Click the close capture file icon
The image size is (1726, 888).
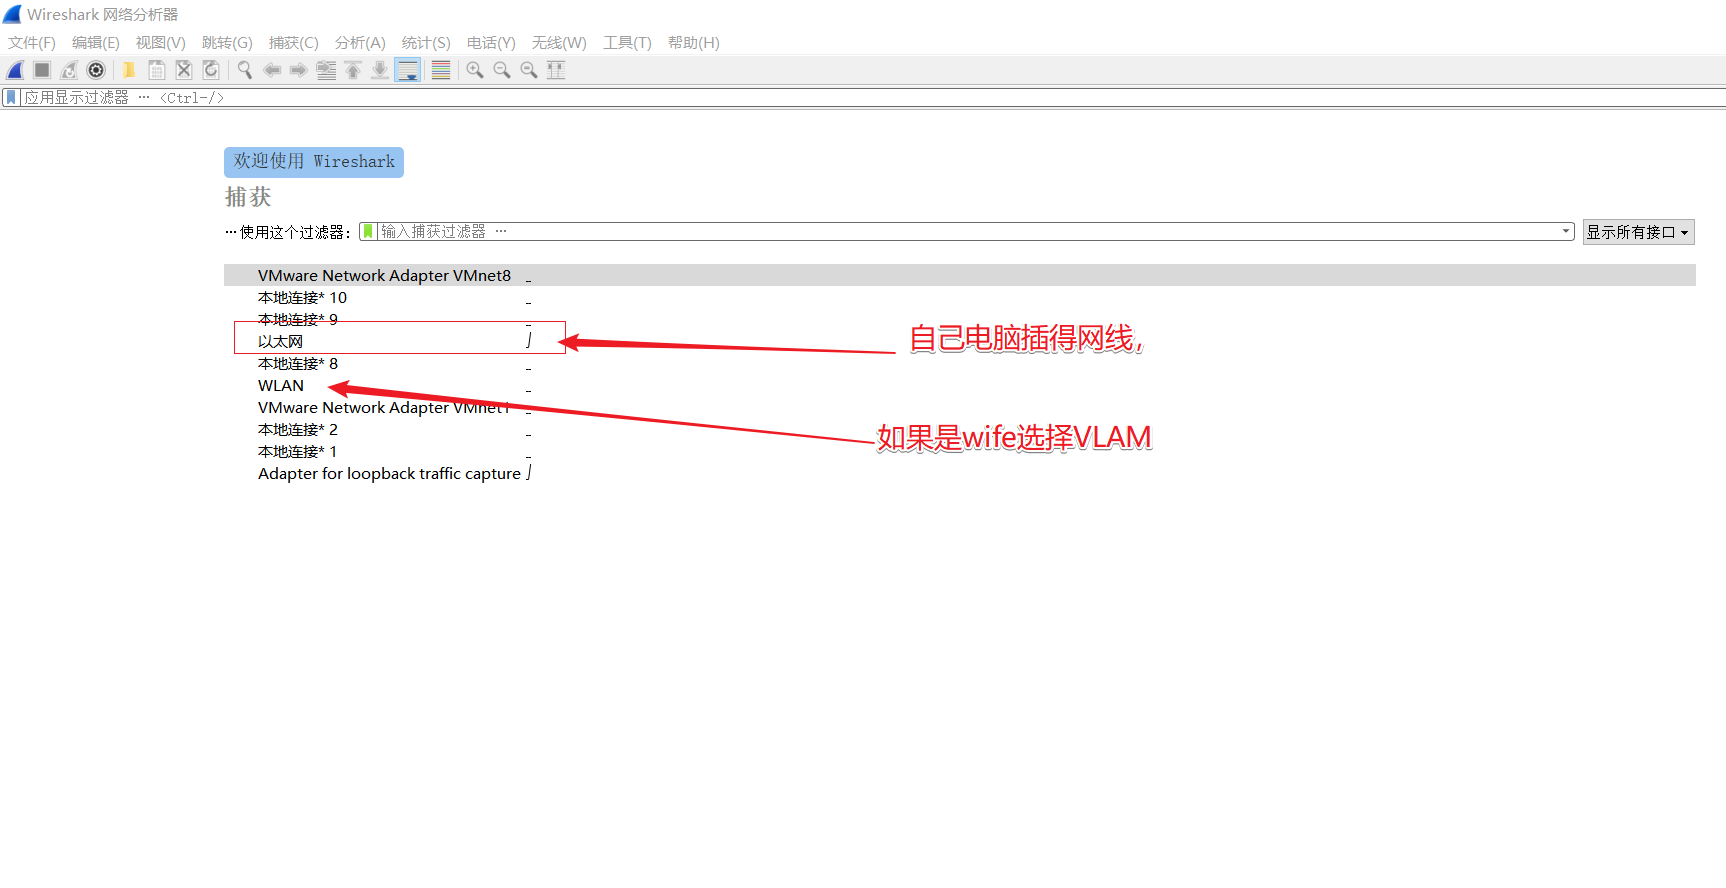coord(184,70)
